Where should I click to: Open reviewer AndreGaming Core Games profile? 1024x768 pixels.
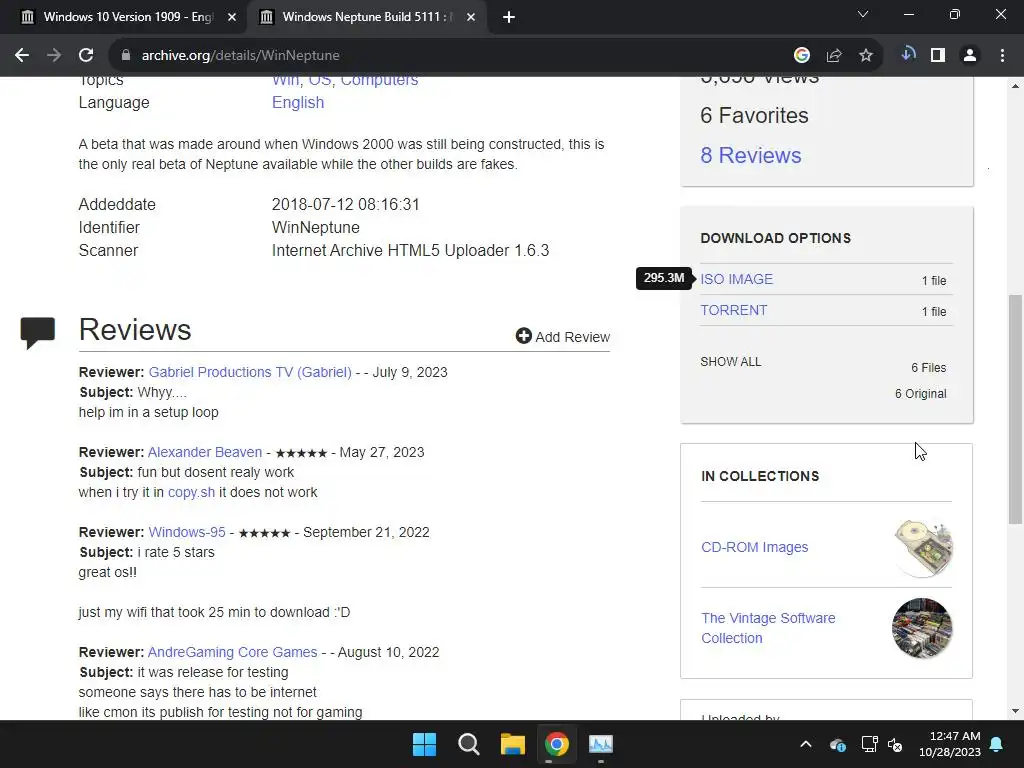tap(232, 652)
